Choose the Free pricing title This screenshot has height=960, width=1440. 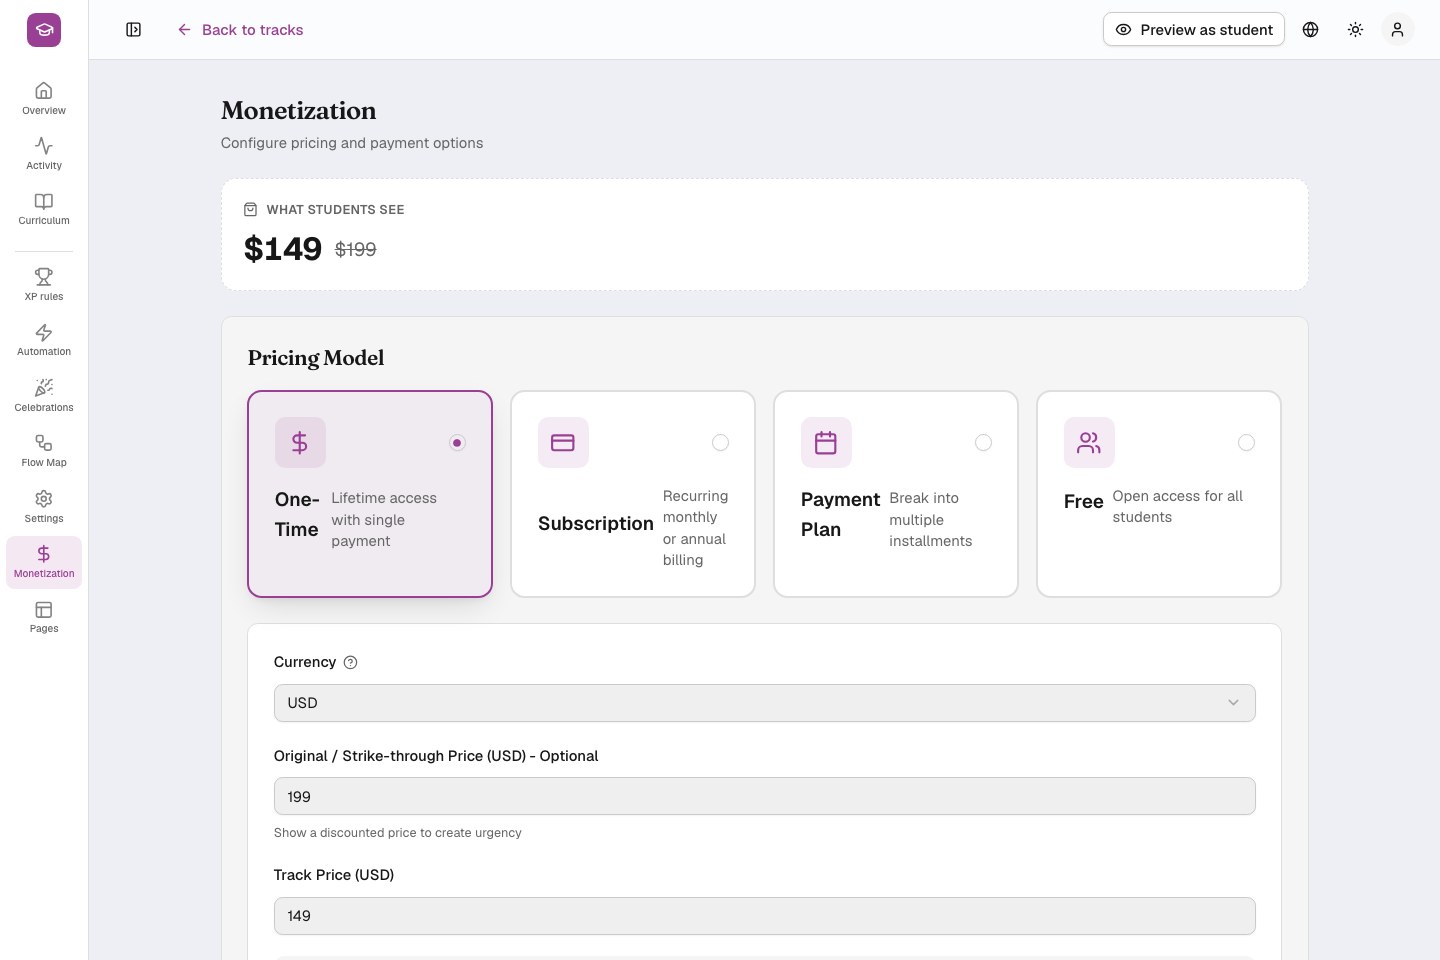coord(1084,502)
